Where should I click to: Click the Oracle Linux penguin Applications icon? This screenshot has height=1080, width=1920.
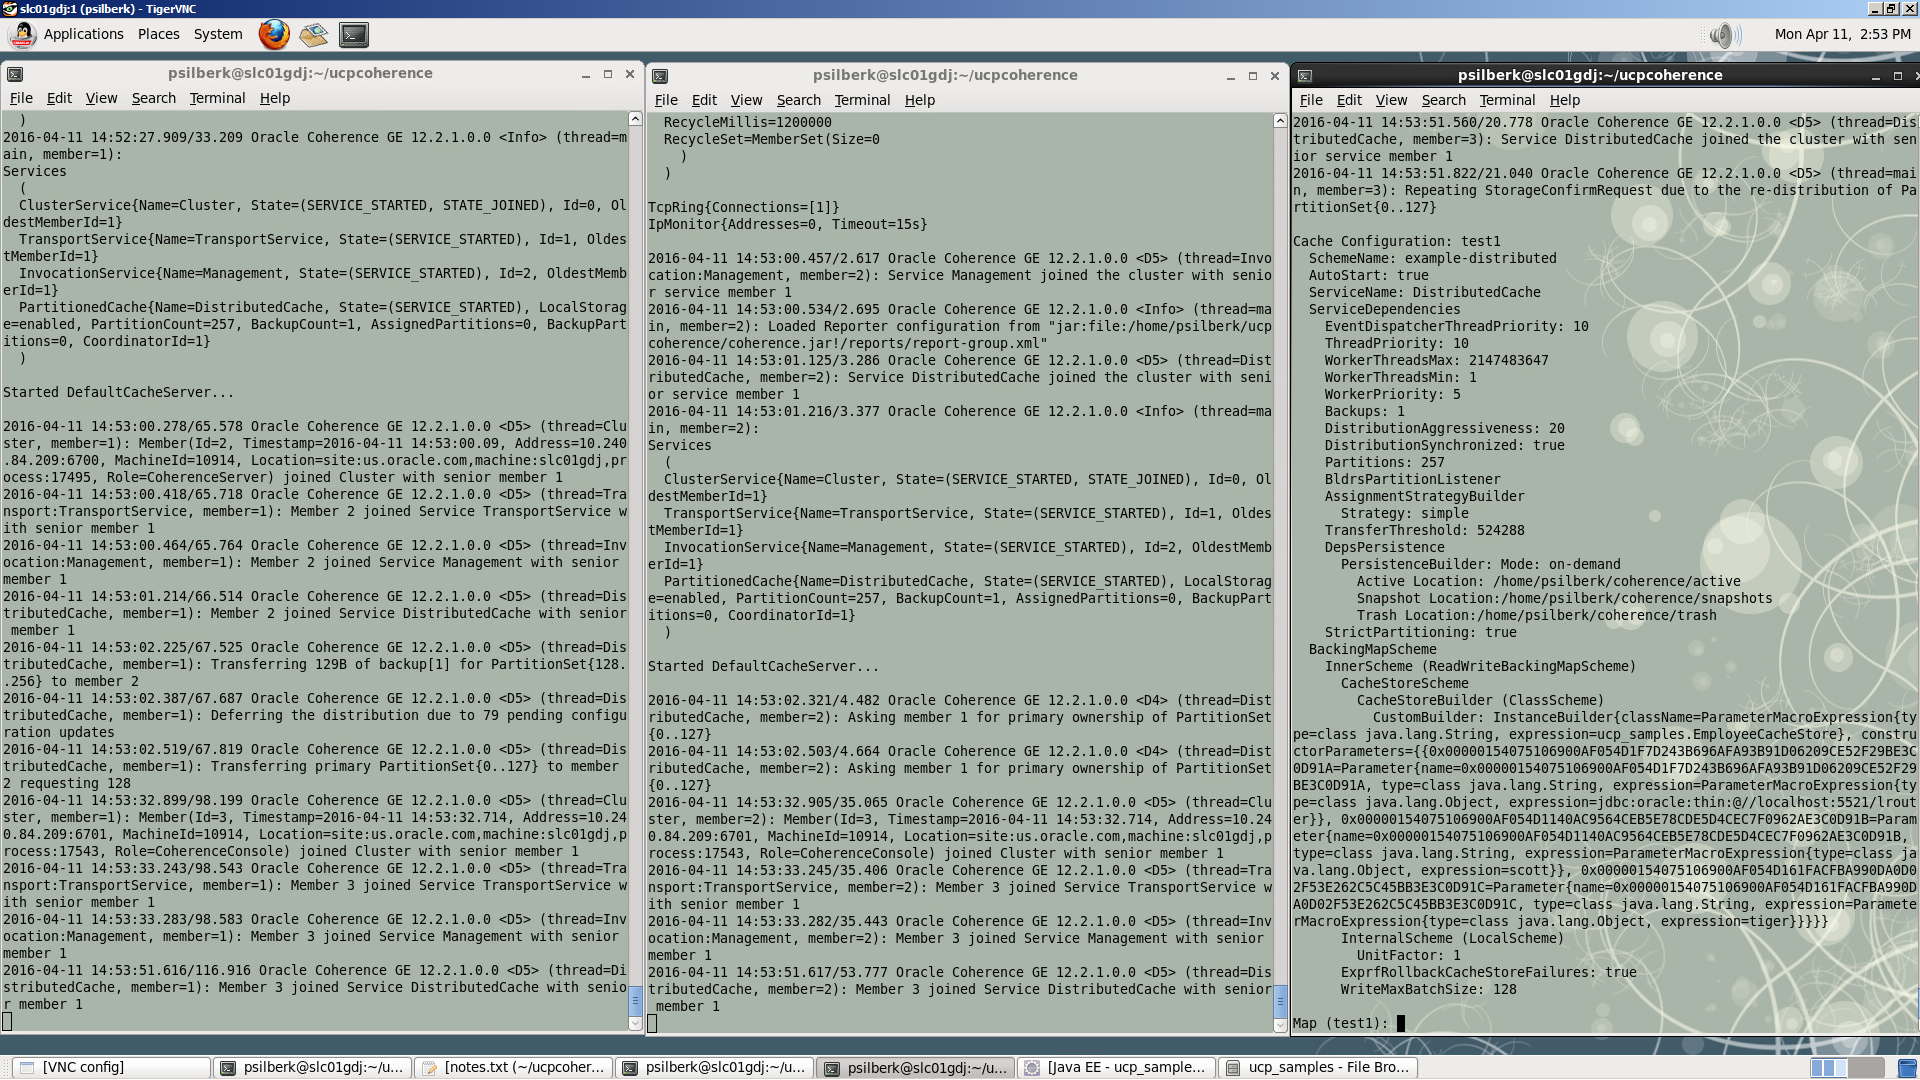[x=22, y=34]
